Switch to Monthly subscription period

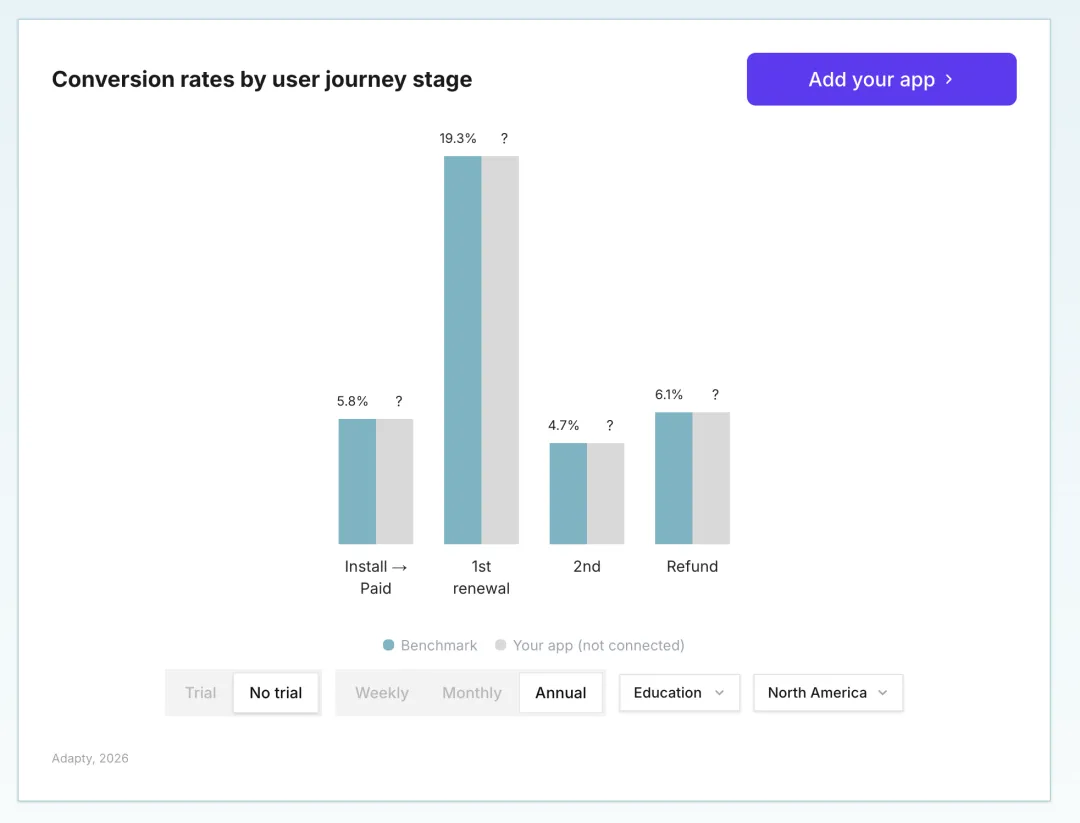point(471,693)
